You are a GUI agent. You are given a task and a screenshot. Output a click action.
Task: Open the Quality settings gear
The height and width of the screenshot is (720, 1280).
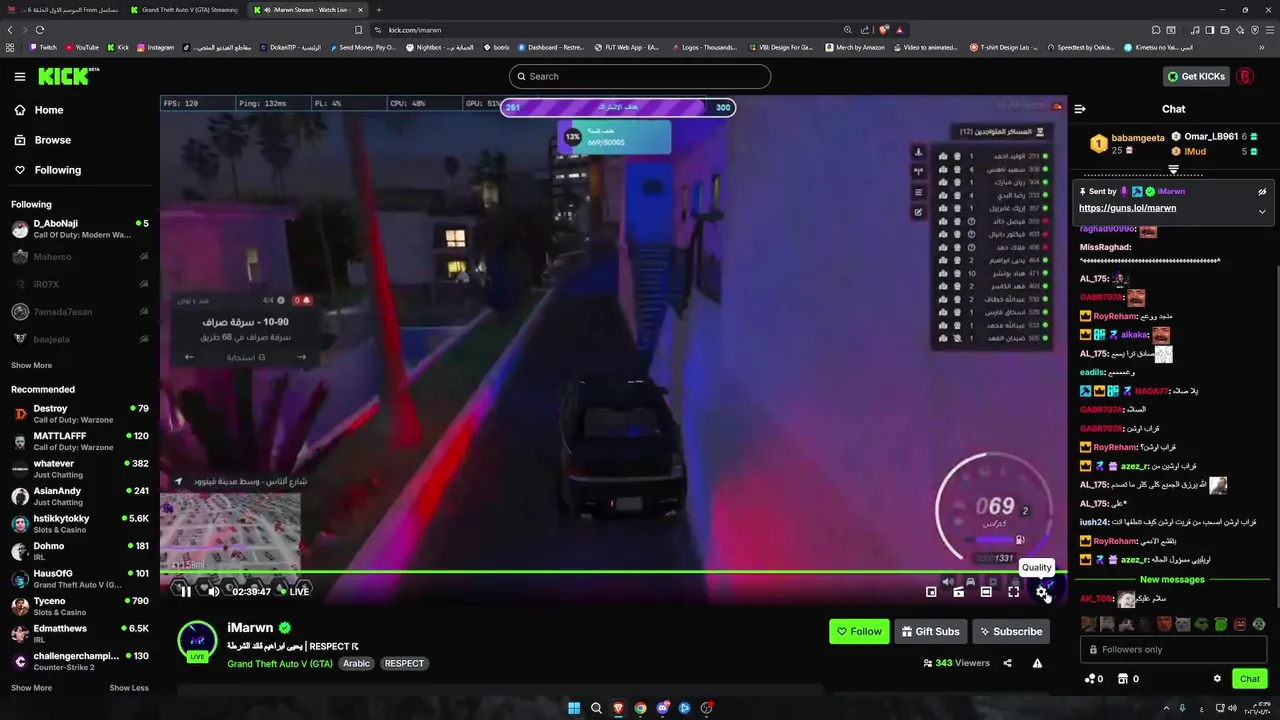1042,592
